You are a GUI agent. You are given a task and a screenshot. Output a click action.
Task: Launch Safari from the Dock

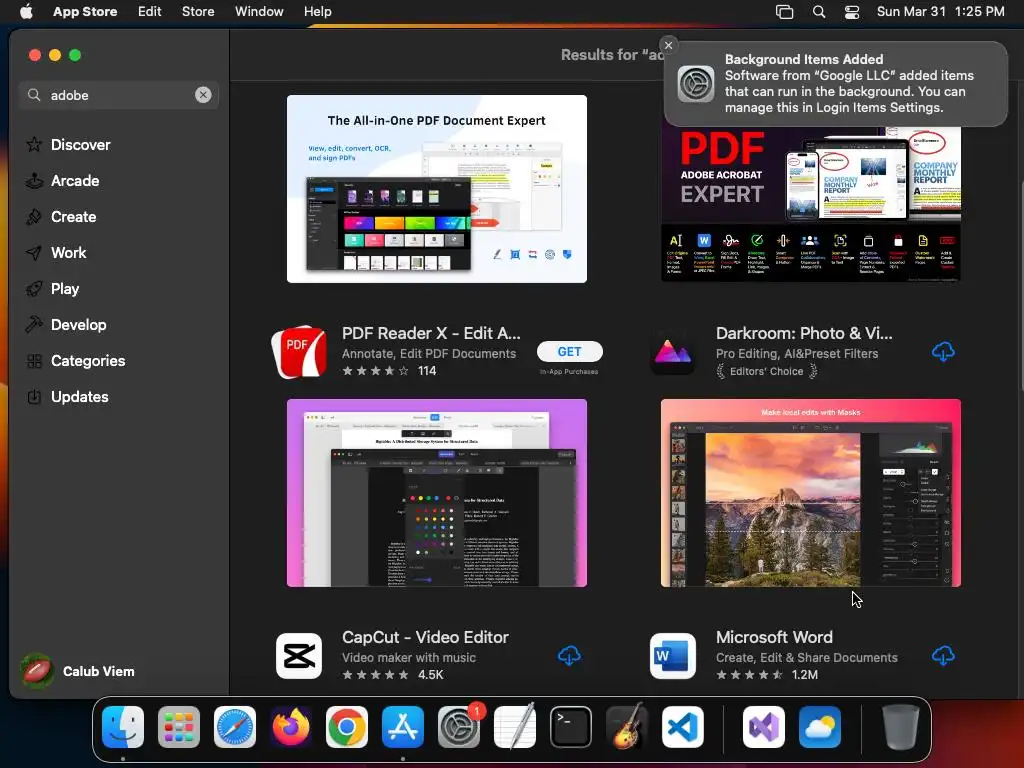pos(235,727)
